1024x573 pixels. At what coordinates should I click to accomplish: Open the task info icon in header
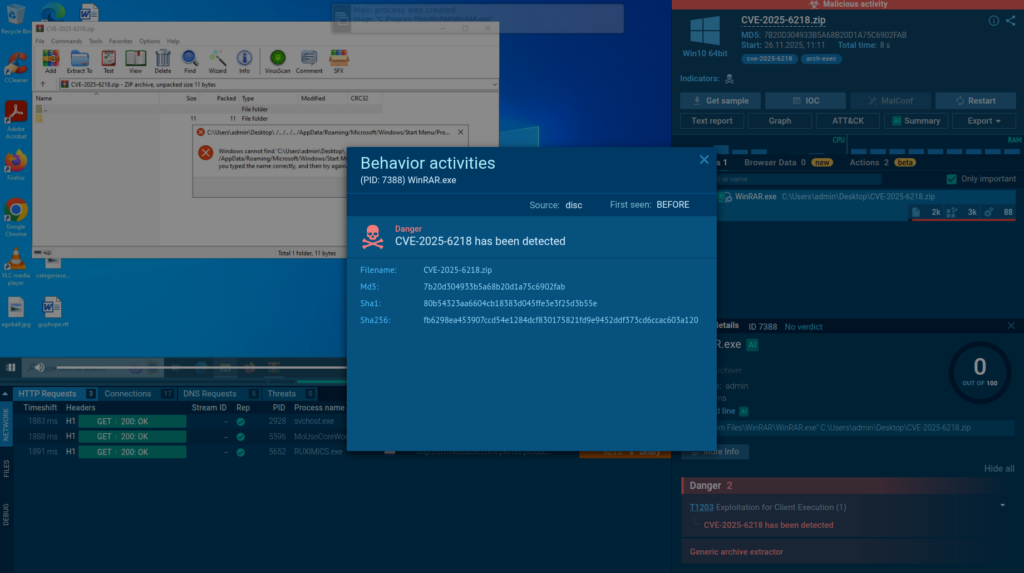(993, 20)
